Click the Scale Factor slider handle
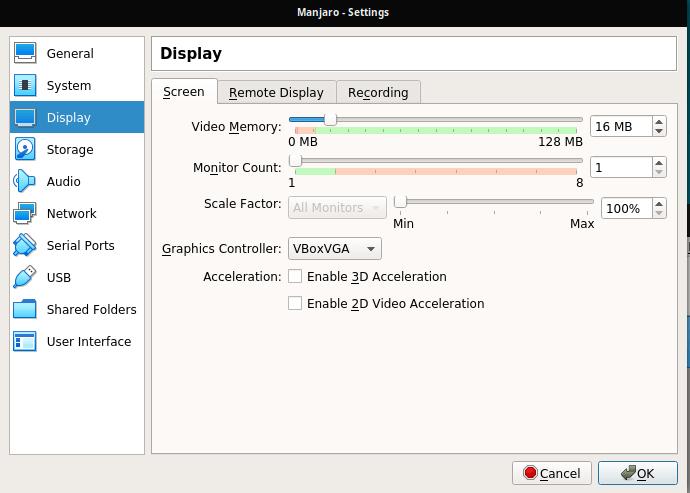The height and width of the screenshot is (493, 690). point(400,202)
